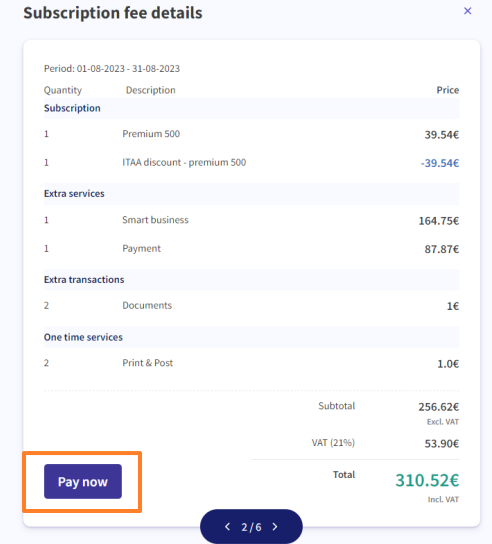This screenshot has height=544, width=492.
Task: Click the green 310.52€ total amount
Action: (427, 481)
